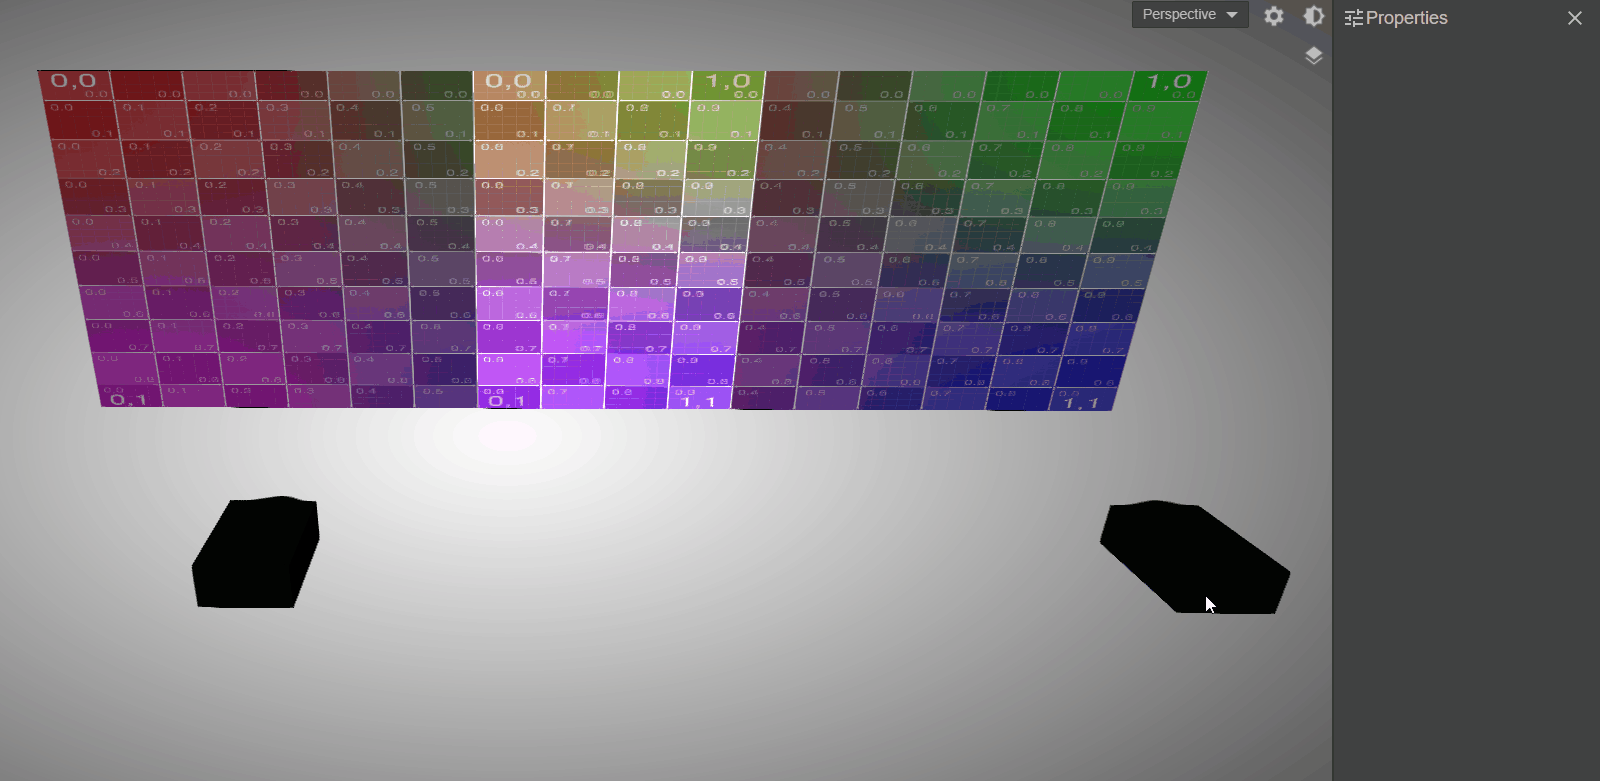Screen dimensions: 1600x781
Task: Click the Properties sliders icon
Action: click(1354, 18)
